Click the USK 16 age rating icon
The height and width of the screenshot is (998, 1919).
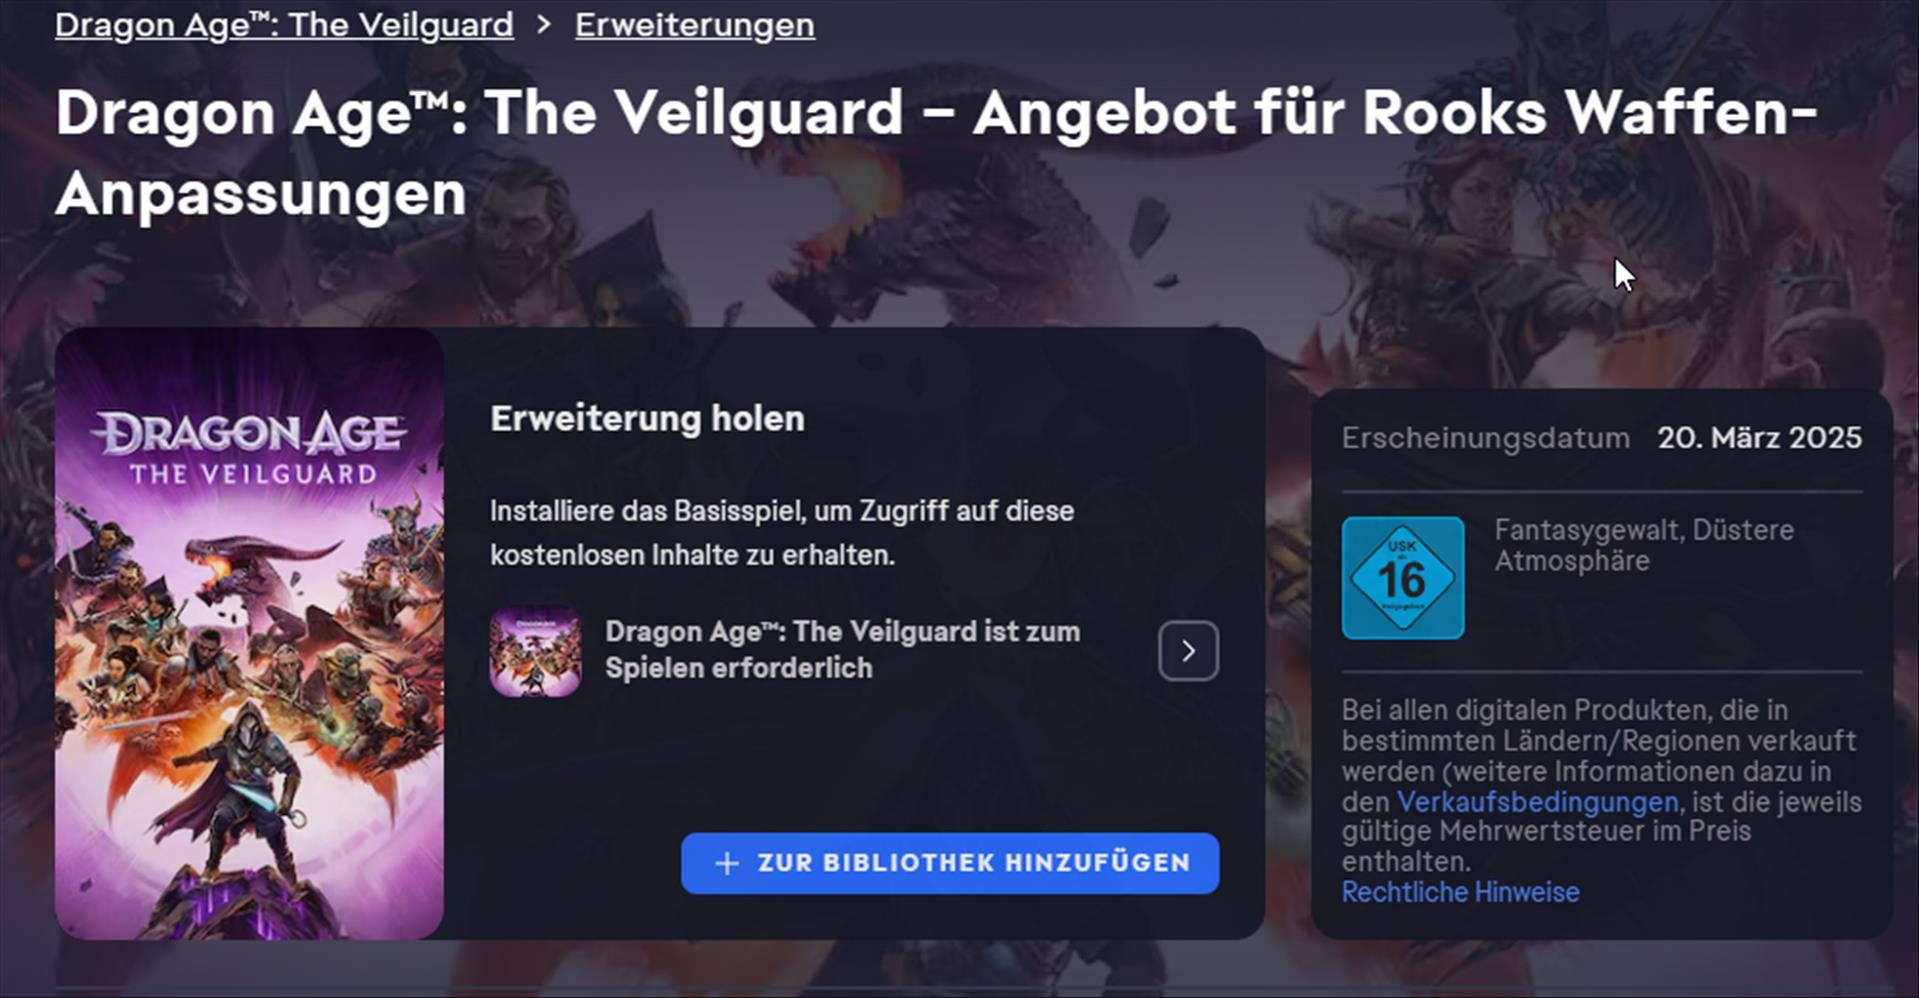tap(1403, 578)
